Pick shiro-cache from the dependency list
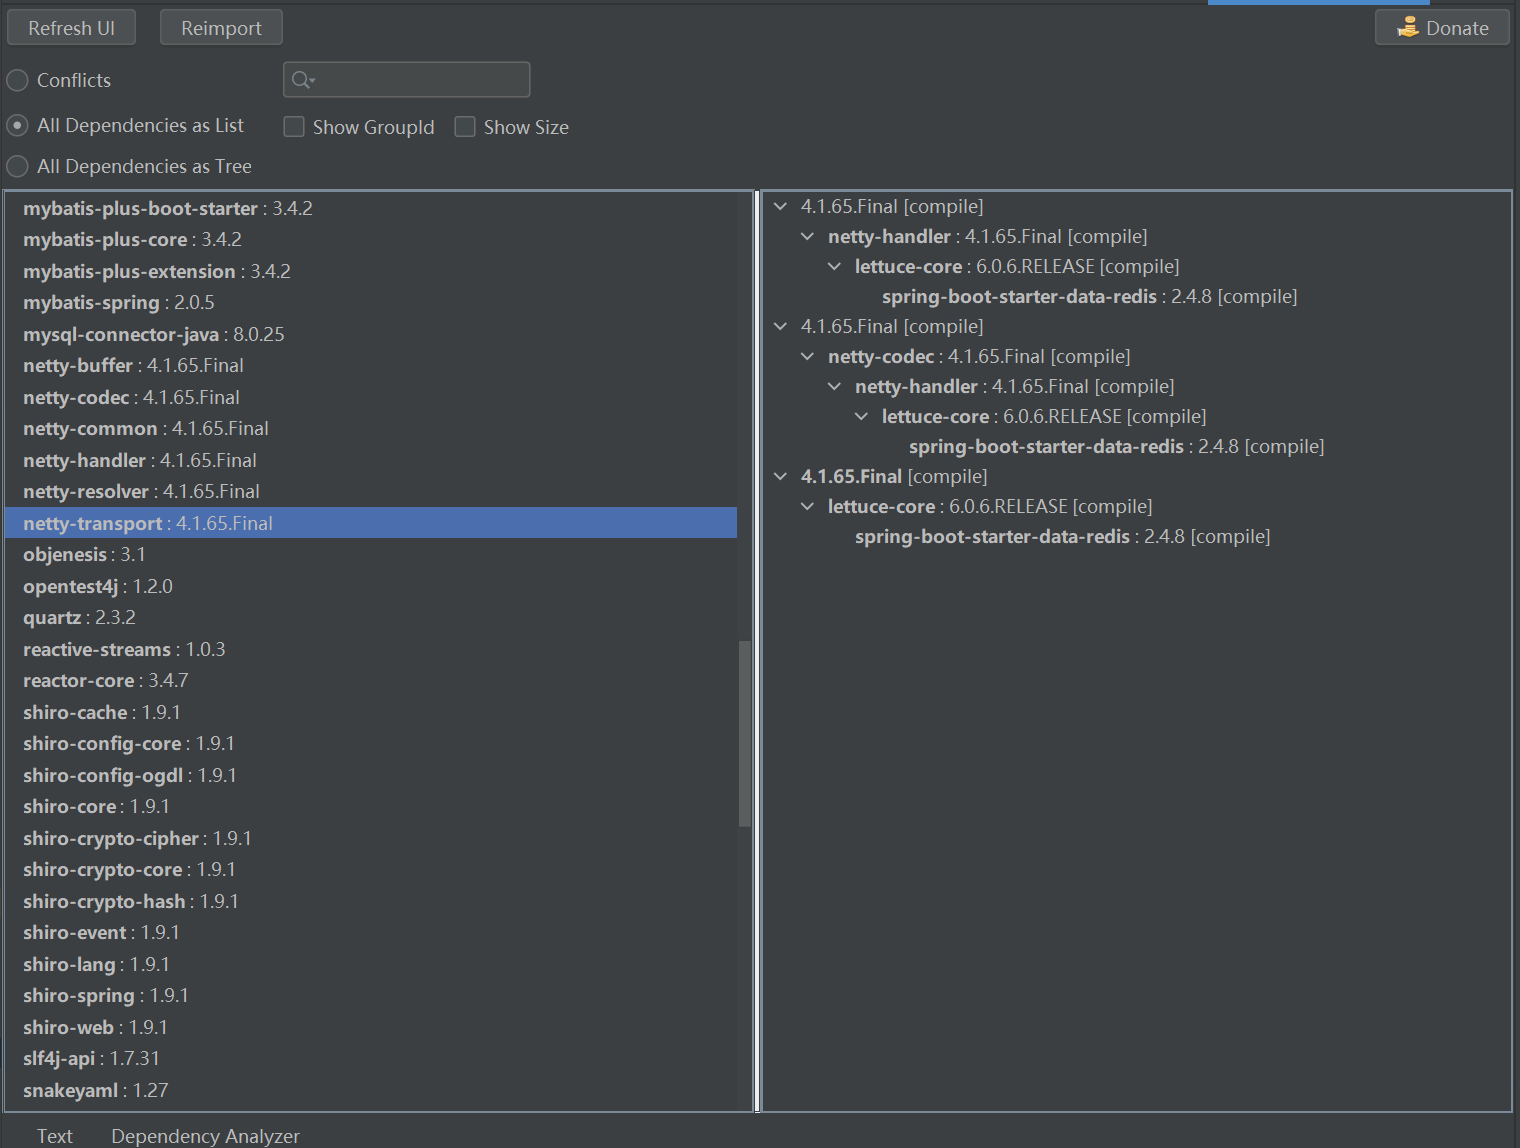Image resolution: width=1520 pixels, height=1148 pixels. tap(371, 712)
